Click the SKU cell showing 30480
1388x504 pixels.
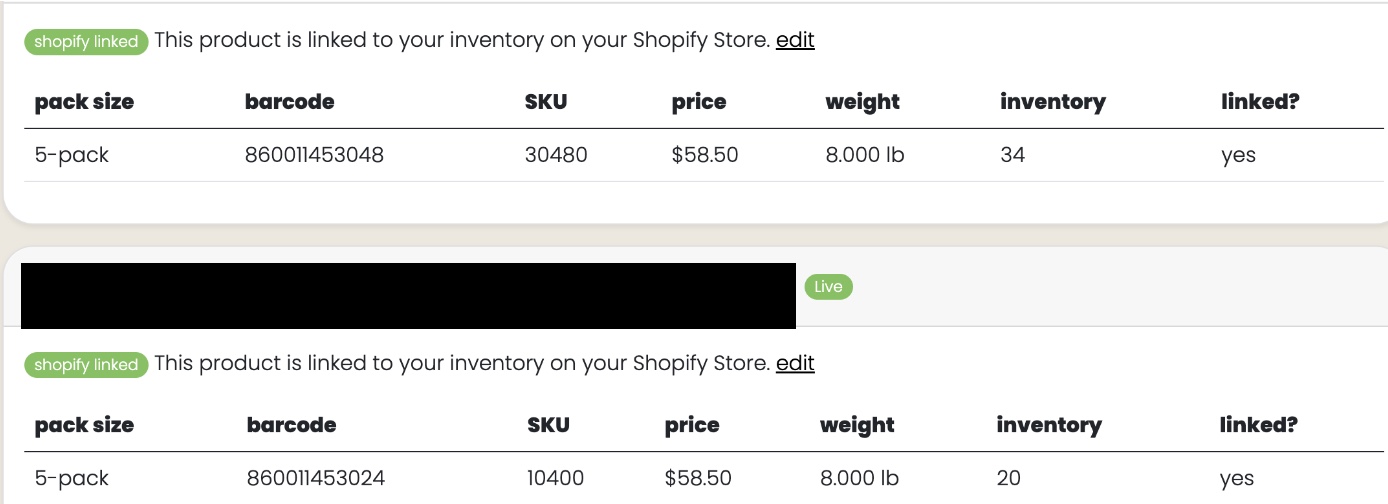click(x=556, y=155)
